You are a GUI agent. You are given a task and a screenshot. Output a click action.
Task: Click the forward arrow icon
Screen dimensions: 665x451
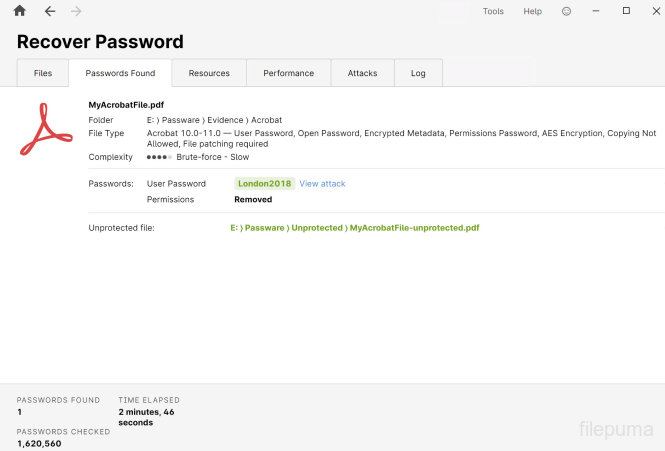coord(77,11)
